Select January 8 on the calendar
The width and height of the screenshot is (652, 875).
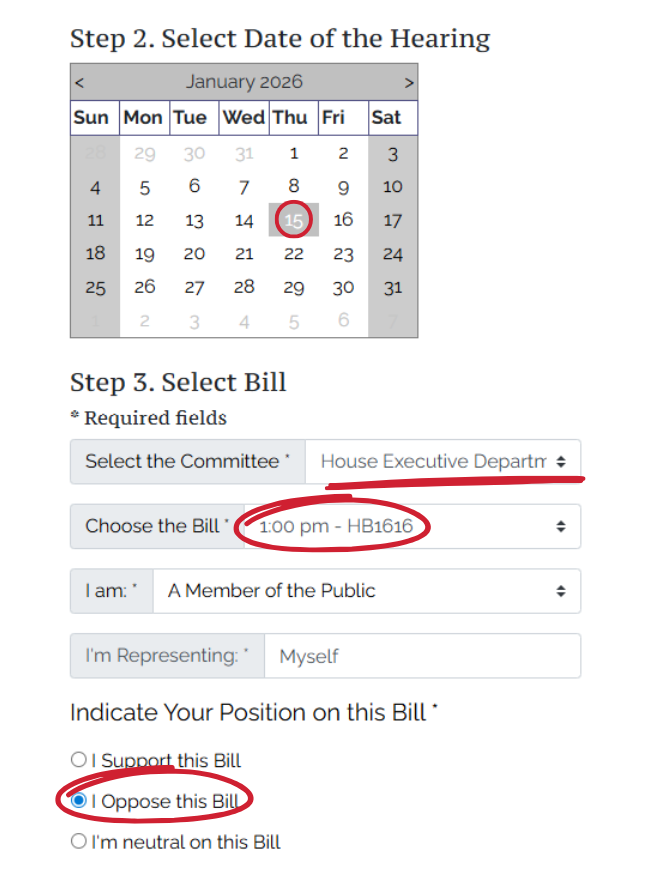point(294,186)
